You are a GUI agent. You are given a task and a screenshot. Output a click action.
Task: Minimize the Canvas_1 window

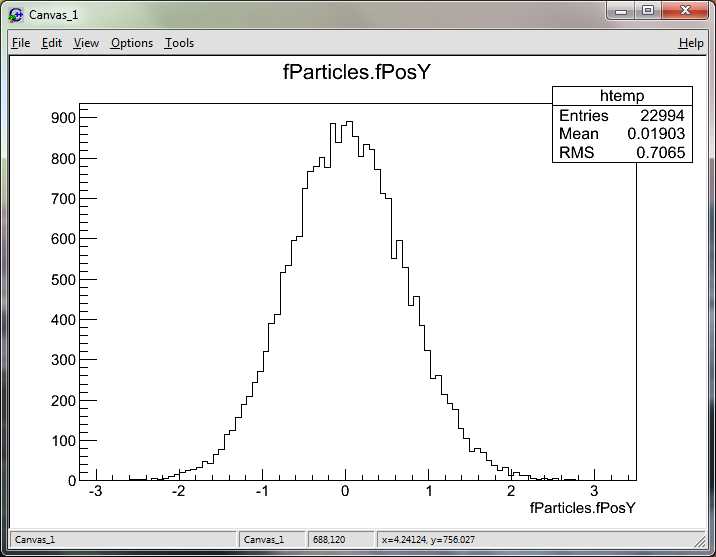click(623, 12)
